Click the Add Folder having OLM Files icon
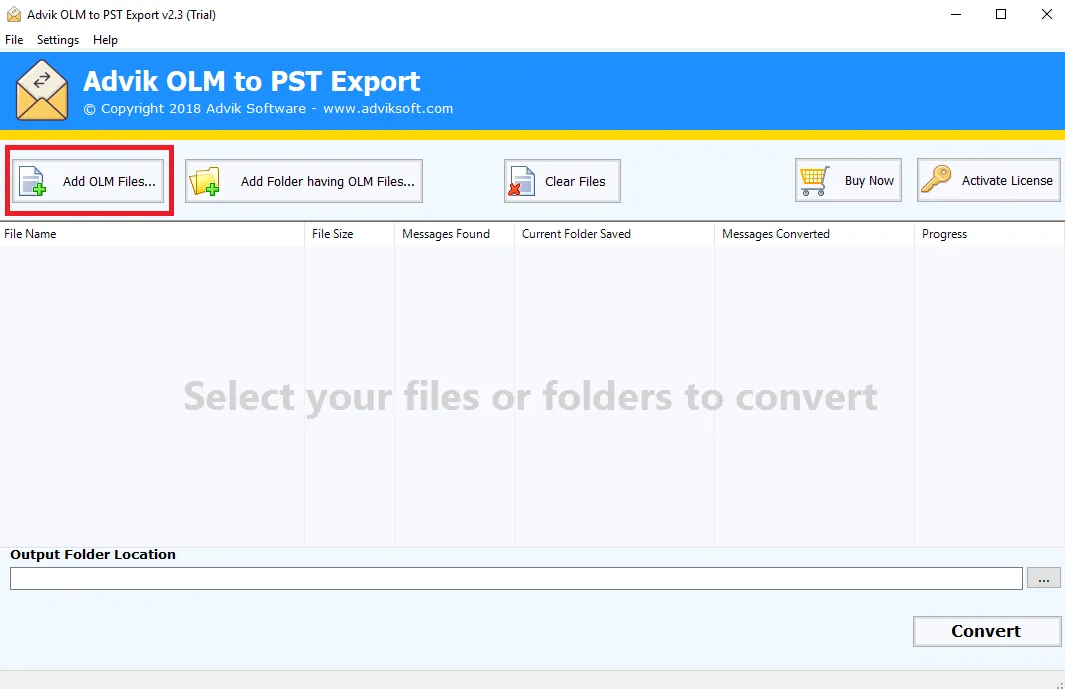The height and width of the screenshot is (689, 1065). click(x=206, y=181)
